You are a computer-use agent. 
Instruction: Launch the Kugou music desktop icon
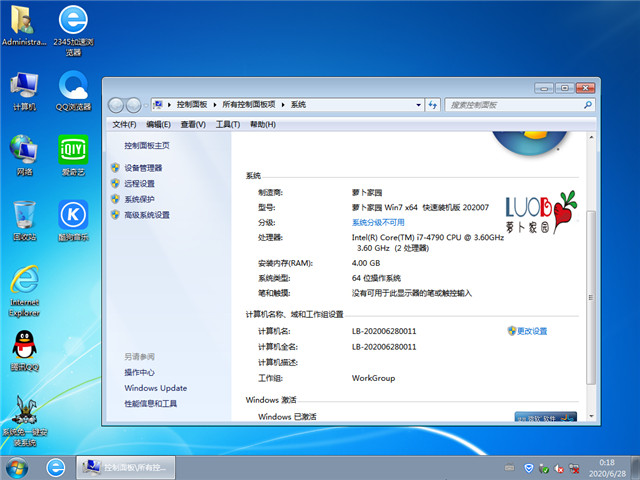(x=73, y=220)
